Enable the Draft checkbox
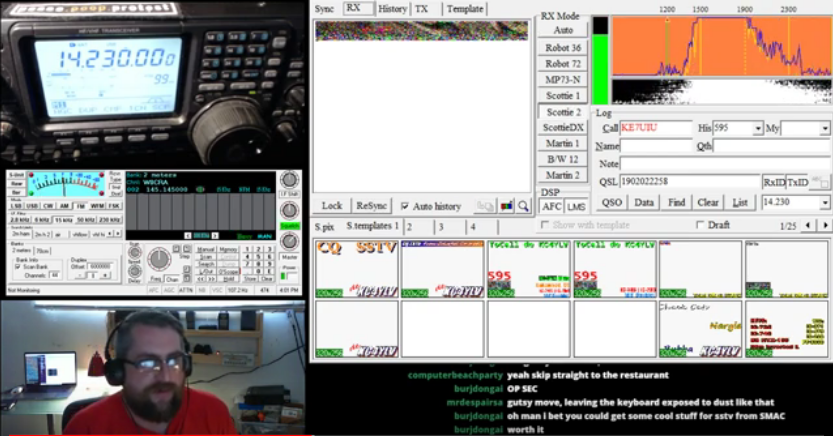The width and height of the screenshot is (833, 436). pyautogui.click(x=701, y=226)
